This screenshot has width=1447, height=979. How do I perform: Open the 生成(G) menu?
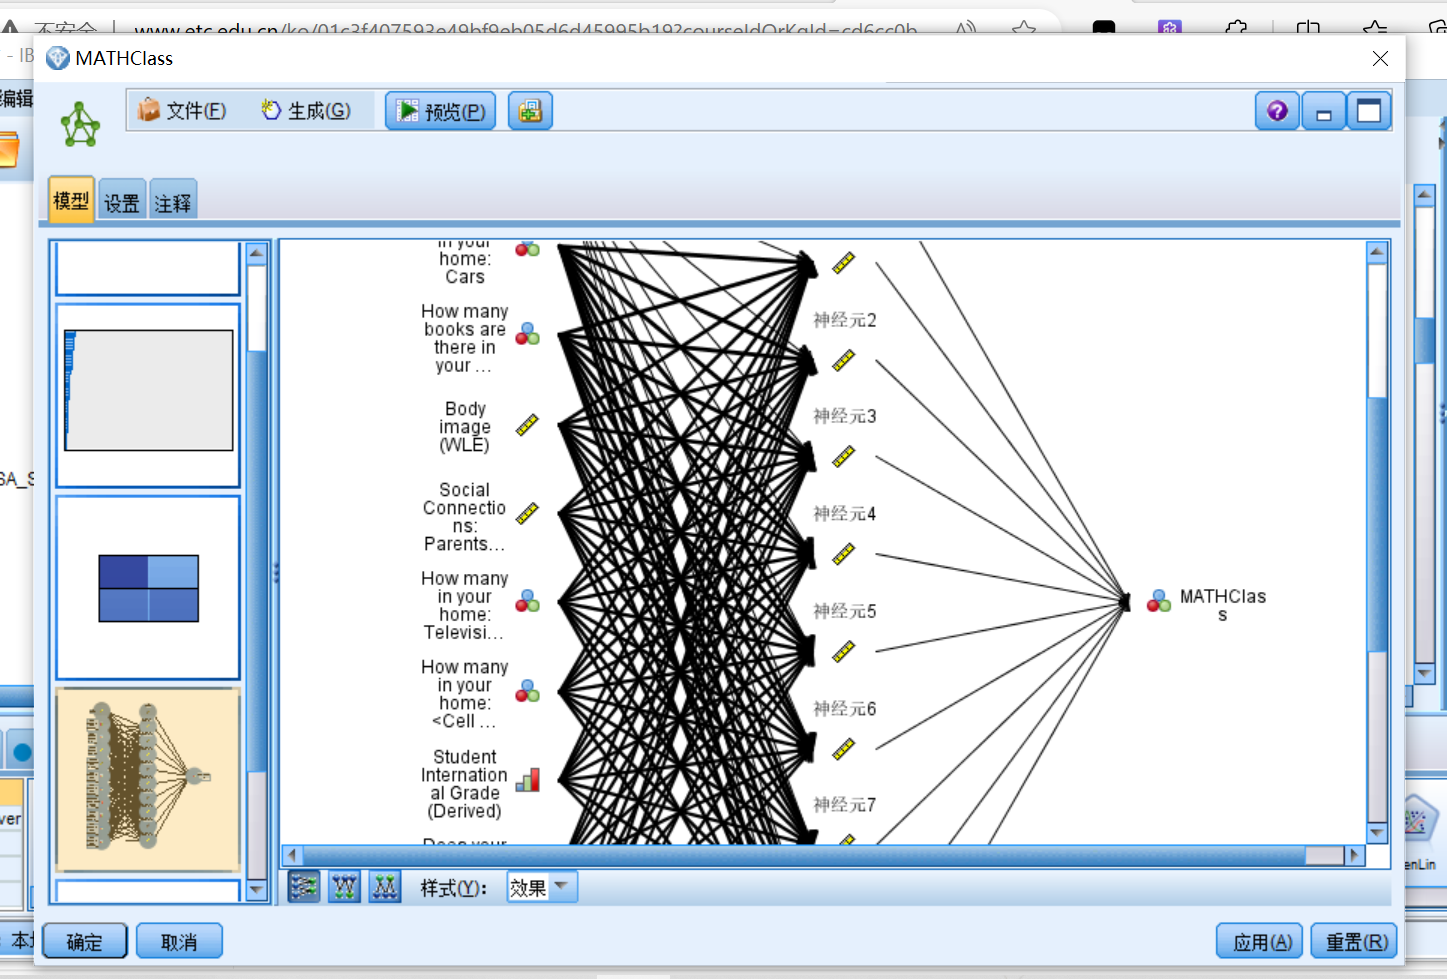pos(306,110)
